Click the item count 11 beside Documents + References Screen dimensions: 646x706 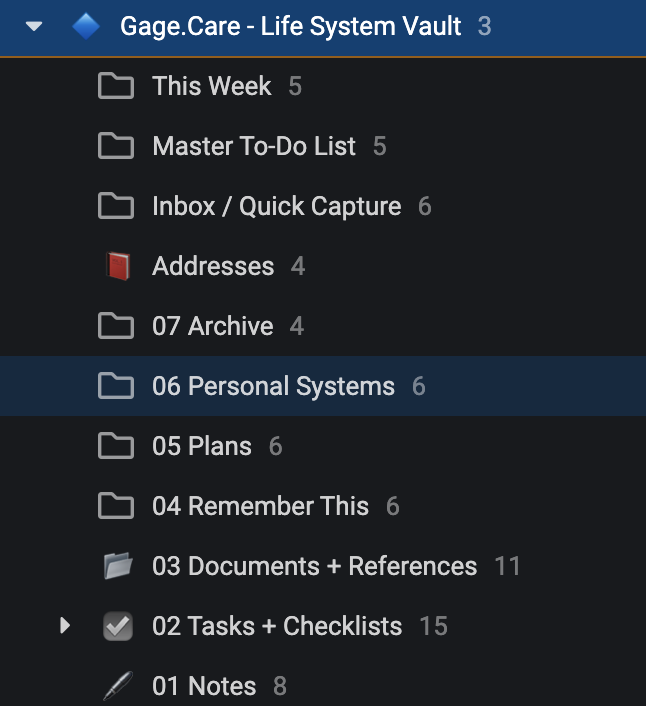(507, 566)
